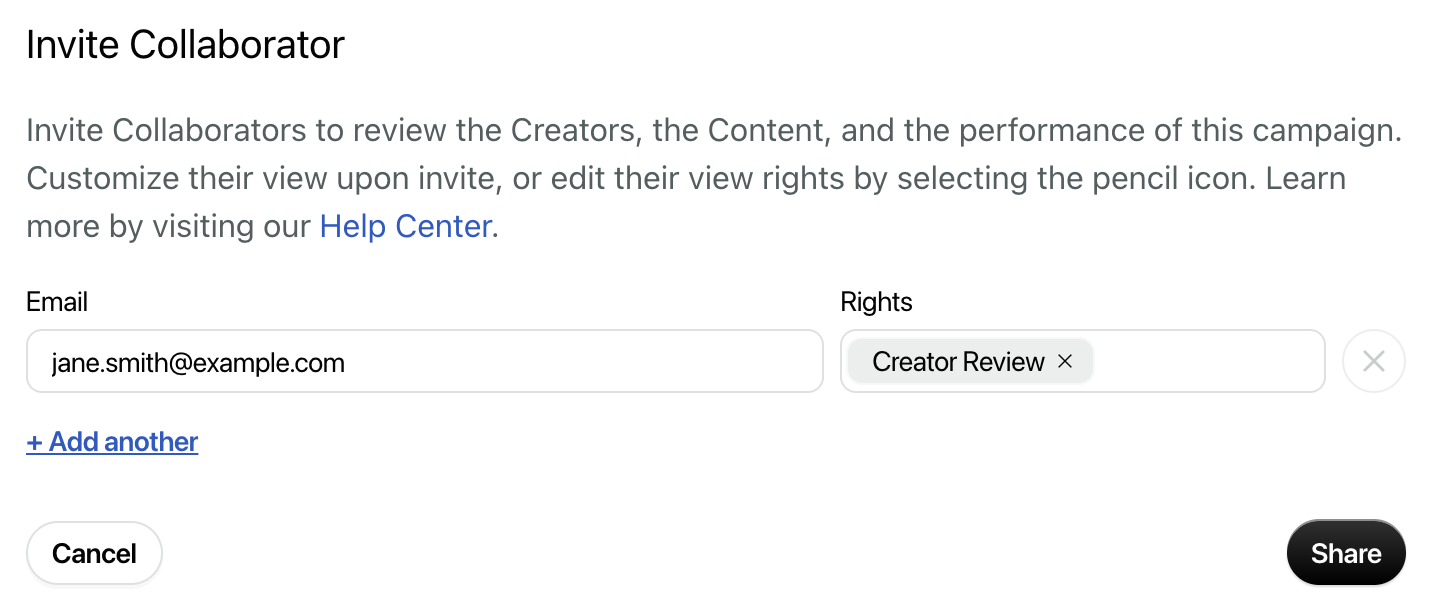
Task: Click empty space inside the Rights box
Action: coord(1208,361)
